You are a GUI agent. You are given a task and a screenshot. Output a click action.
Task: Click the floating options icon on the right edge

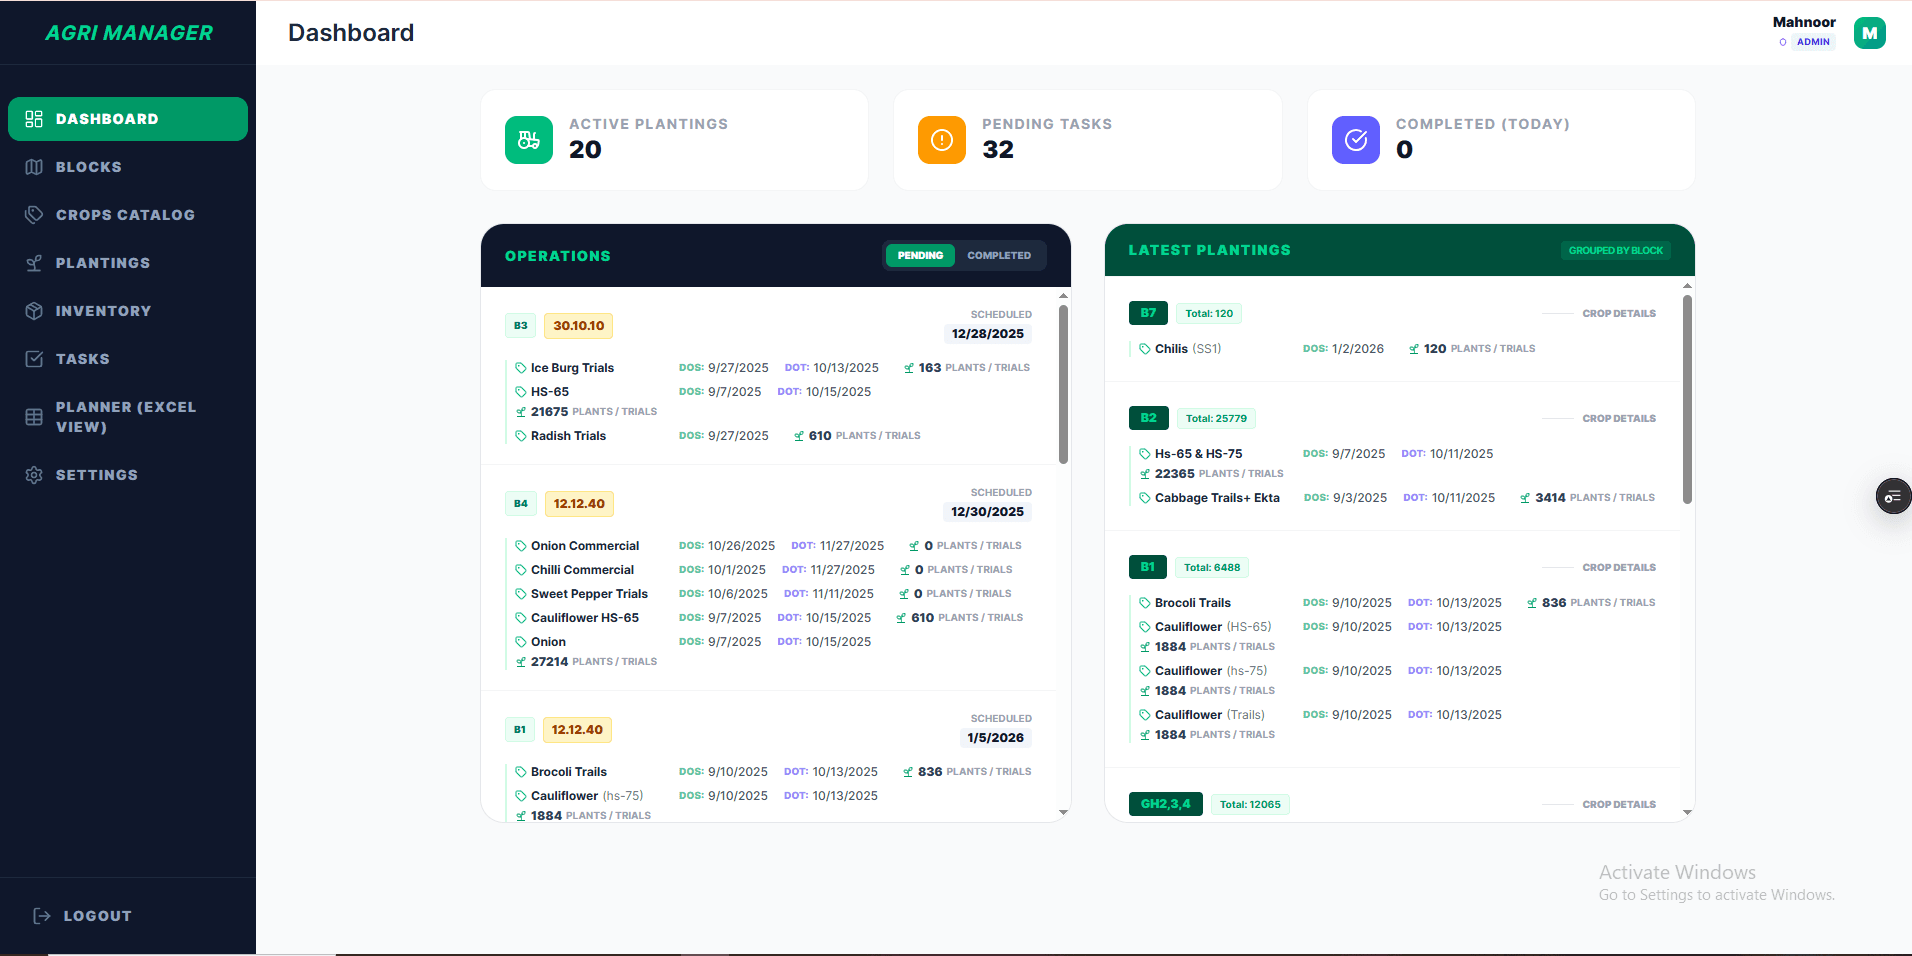(1893, 496)
